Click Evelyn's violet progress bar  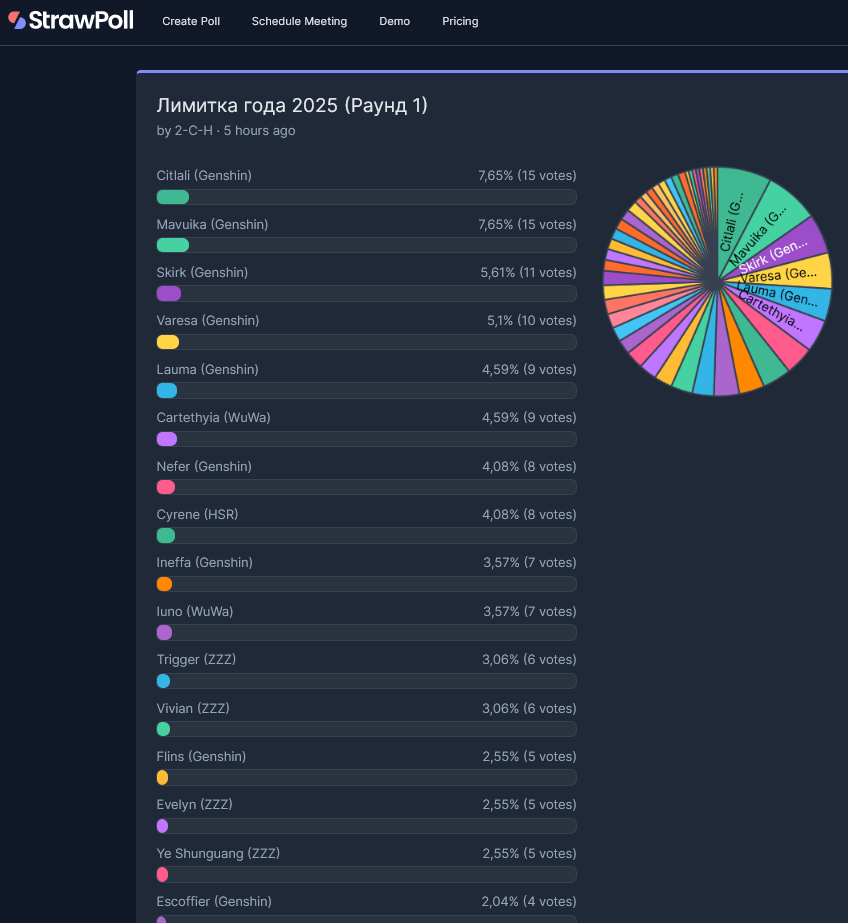(x=162, y=826)
